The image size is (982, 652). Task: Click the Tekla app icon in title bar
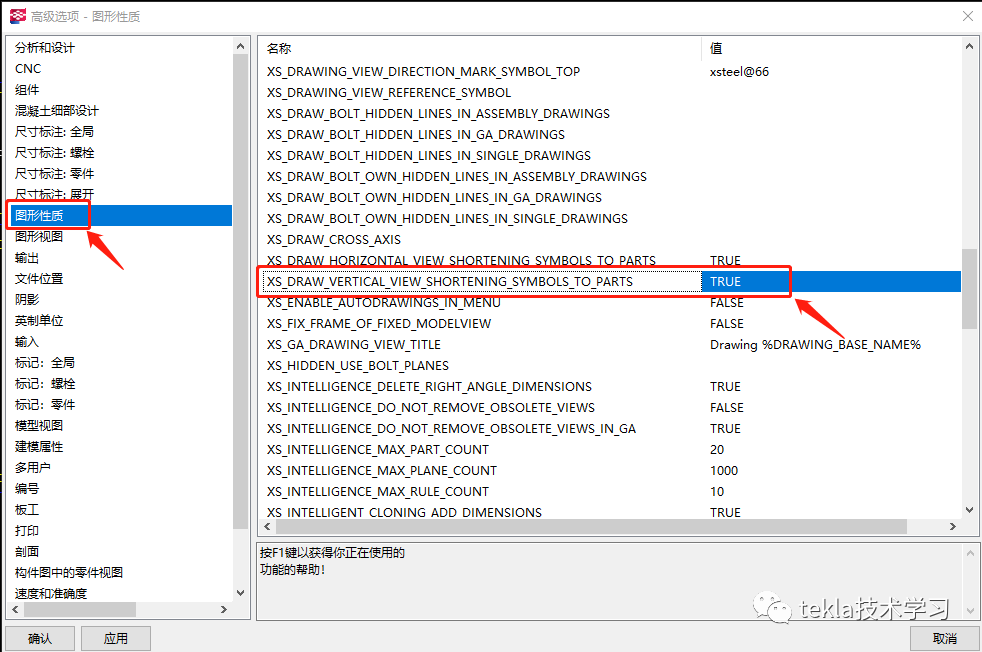[18, 16]
